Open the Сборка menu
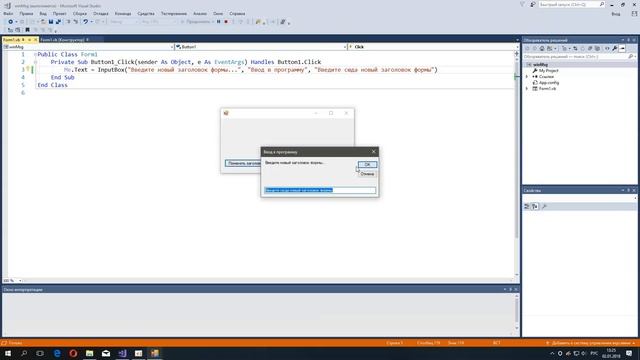Screen dimensions: 640x360 (80, 13)
